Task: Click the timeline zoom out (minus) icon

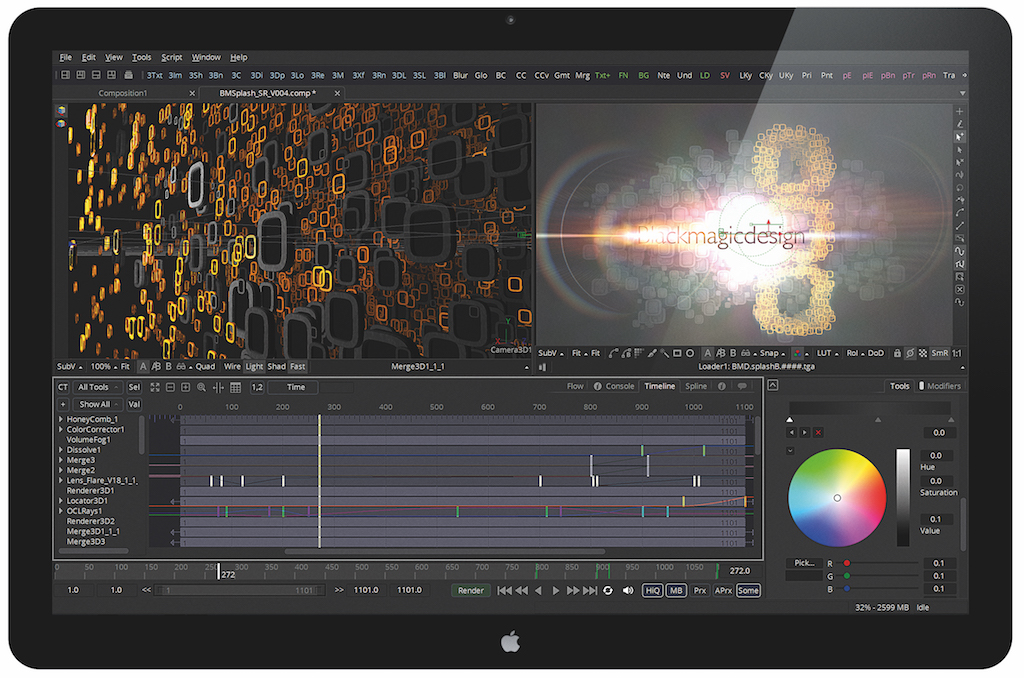Action: [x=170, y=387]
